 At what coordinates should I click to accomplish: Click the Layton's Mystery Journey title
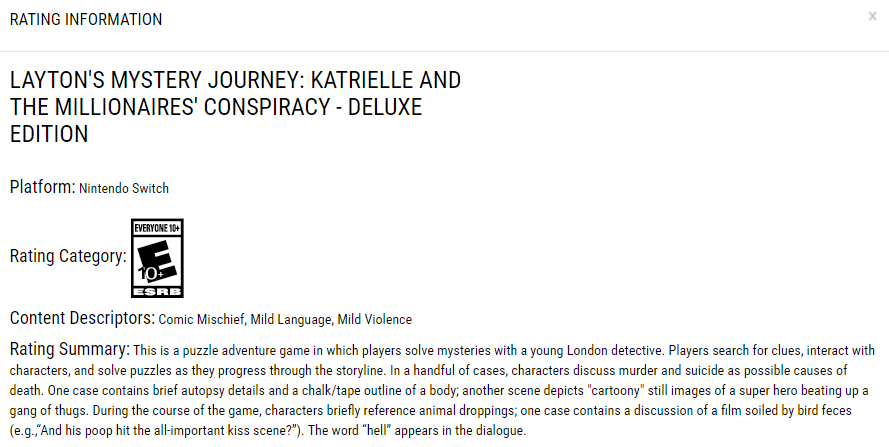[235, 107]
